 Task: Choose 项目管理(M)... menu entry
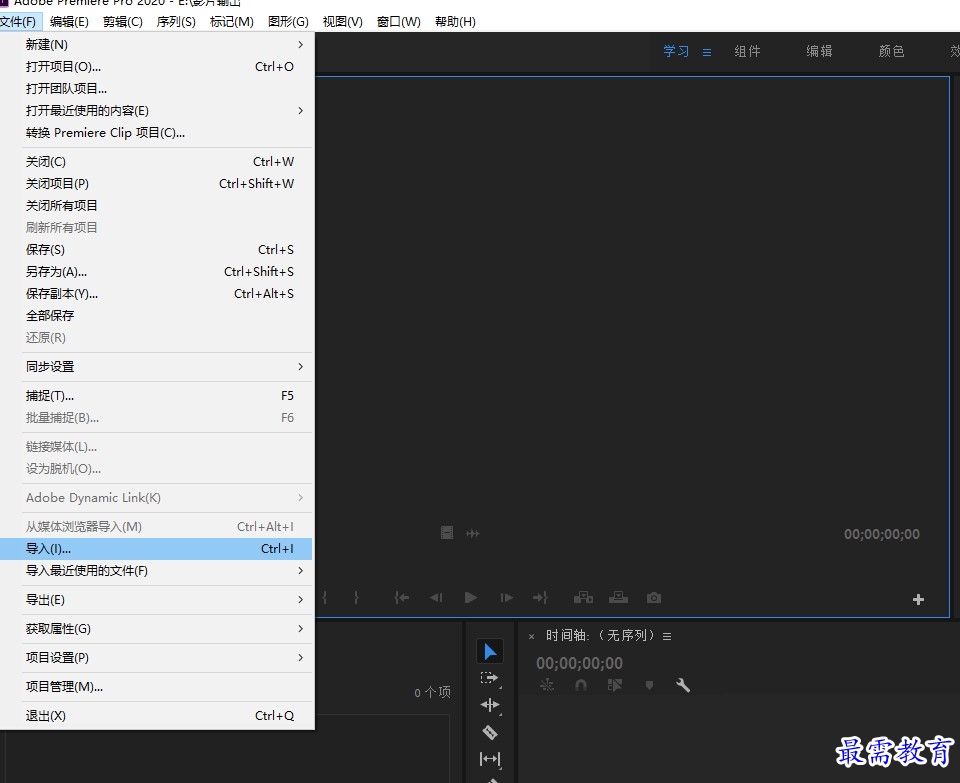coord(156,687)
